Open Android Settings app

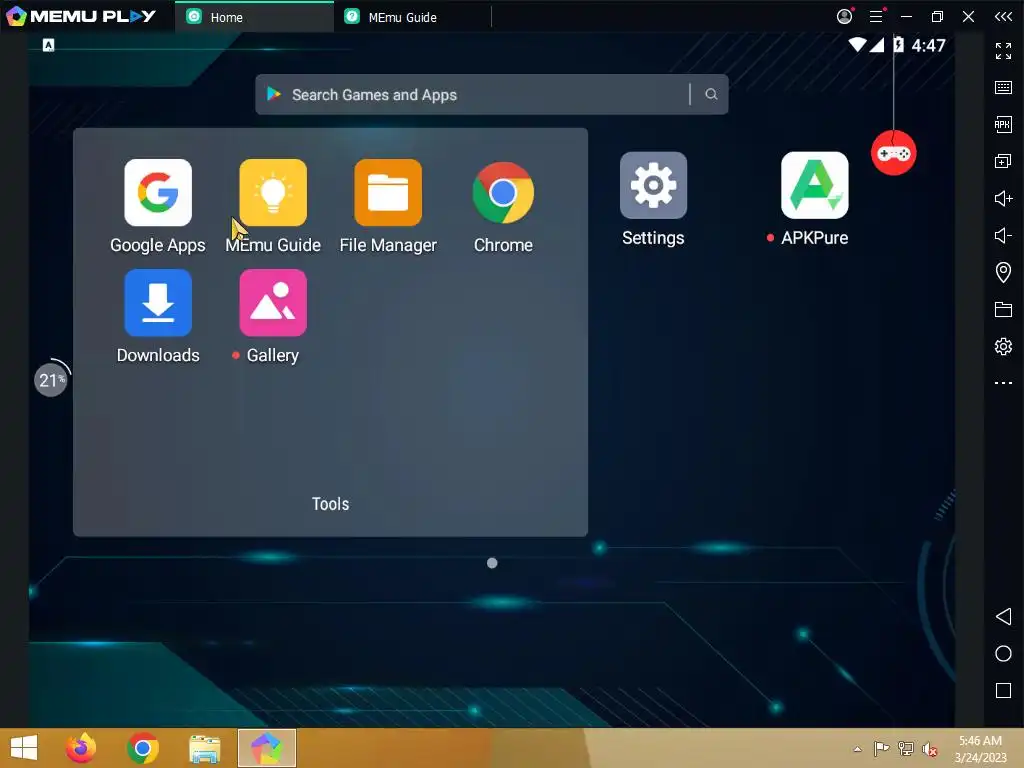[653, 185]
